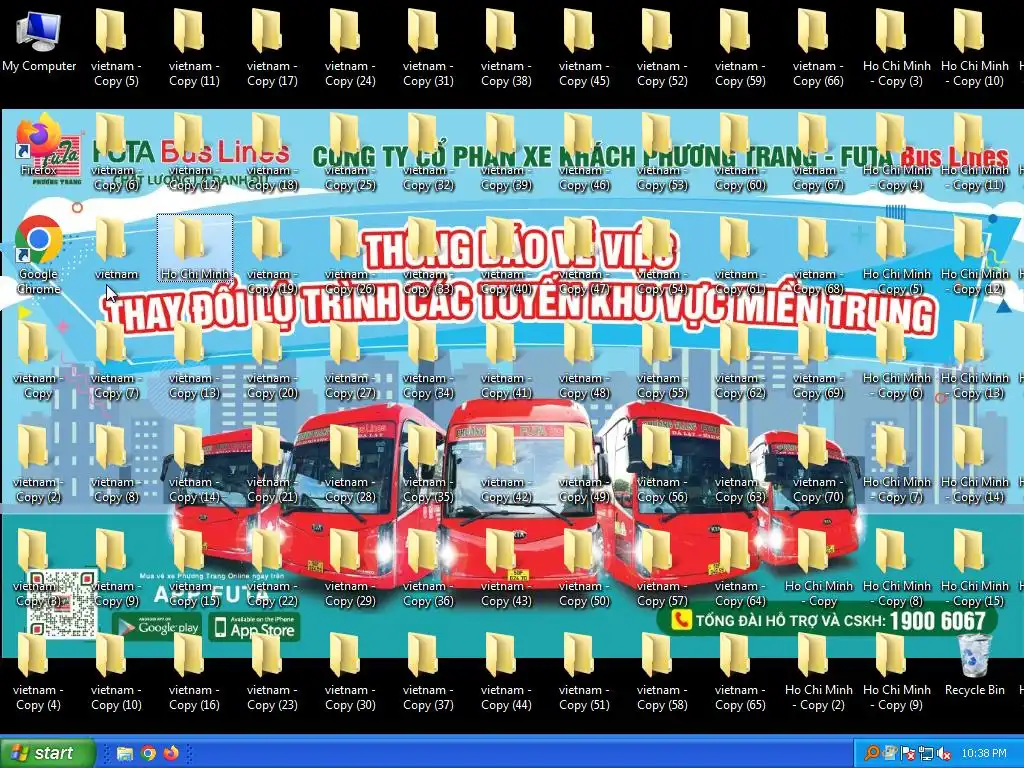Select folder 'vietnam - Copy (28)'
The width and height of the screenshot is (1024, 768).
(x=350, y=464)
